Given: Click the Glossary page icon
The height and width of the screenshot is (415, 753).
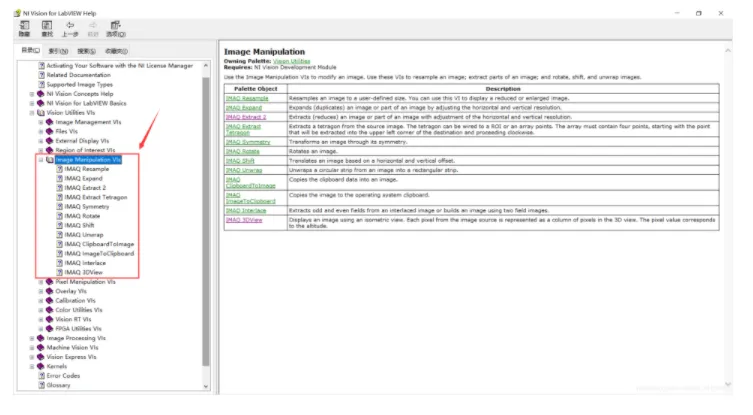Looking at the screenshot, I should coord(41,385).
